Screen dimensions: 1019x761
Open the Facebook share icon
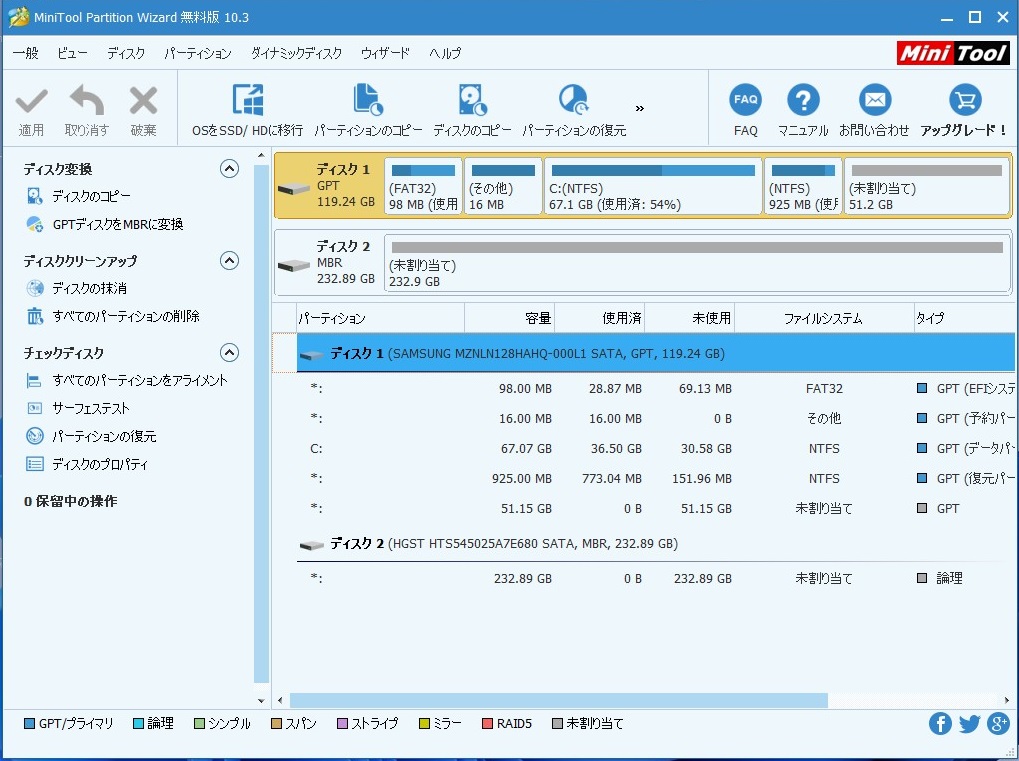(x=940, y=724)
